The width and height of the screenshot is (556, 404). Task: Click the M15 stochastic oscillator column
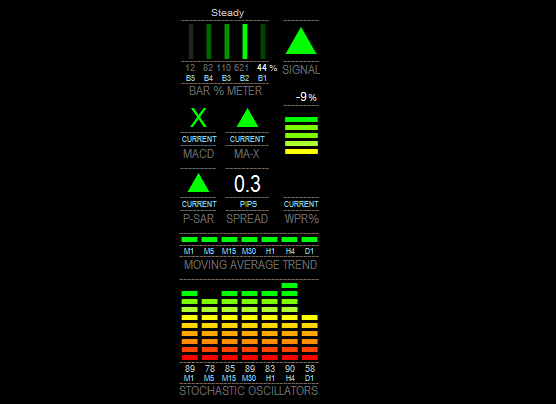point(229,326)
